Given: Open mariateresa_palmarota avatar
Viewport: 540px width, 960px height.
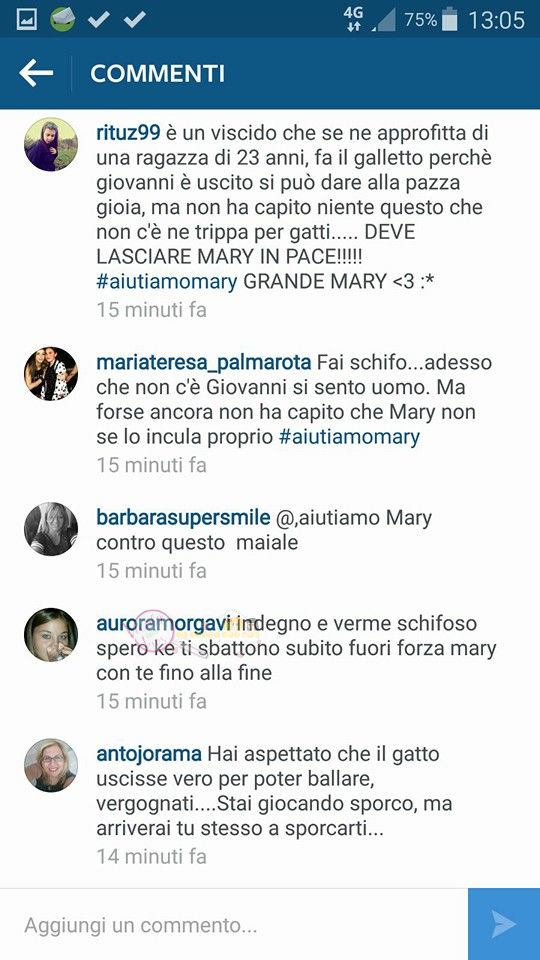Looking at the screenshot, I should (x=51, y=374).
